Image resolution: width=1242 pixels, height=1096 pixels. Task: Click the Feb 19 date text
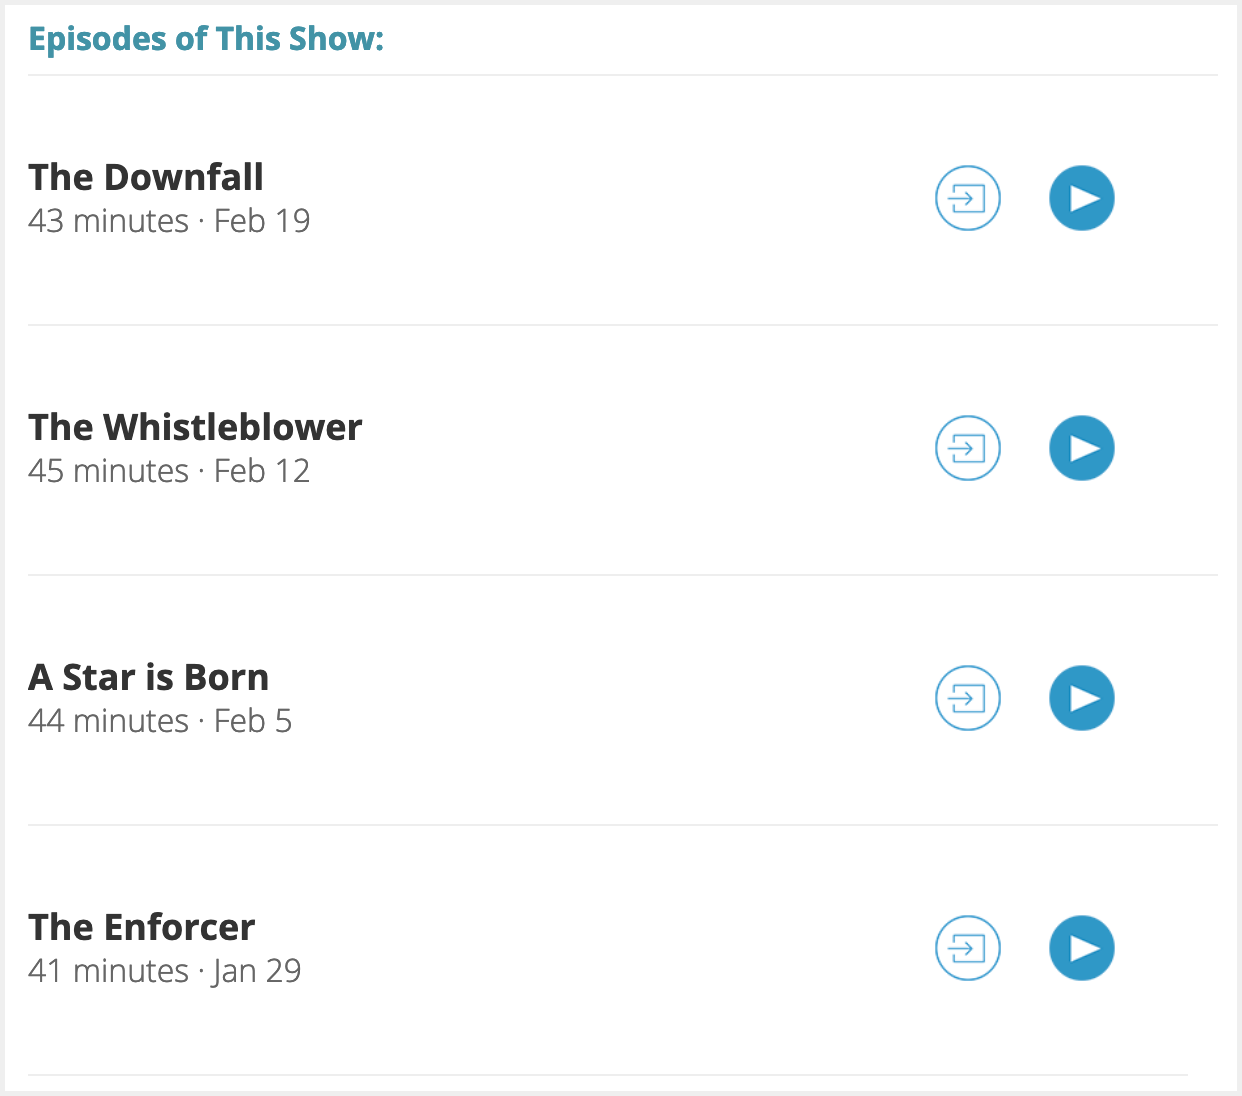pos(262,221)
